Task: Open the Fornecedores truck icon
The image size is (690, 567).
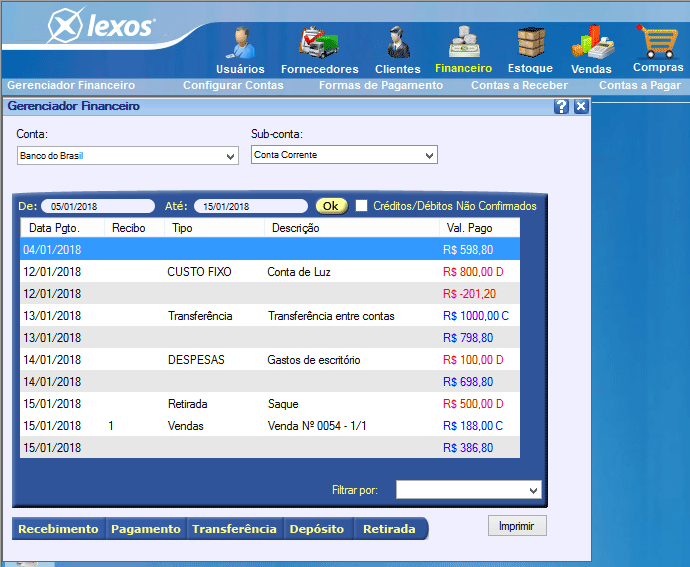Action: [x=319, y=43]
